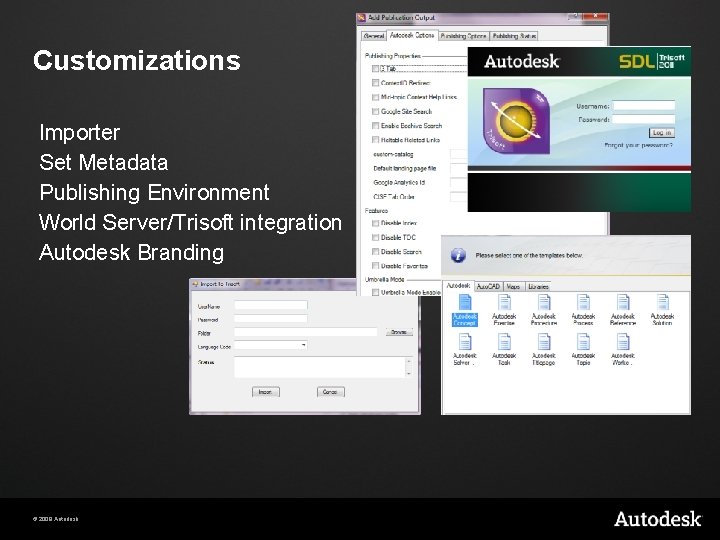Toggle the Related Links checkbox
This screenshot has height=540, width=720.
pos(375,140)
